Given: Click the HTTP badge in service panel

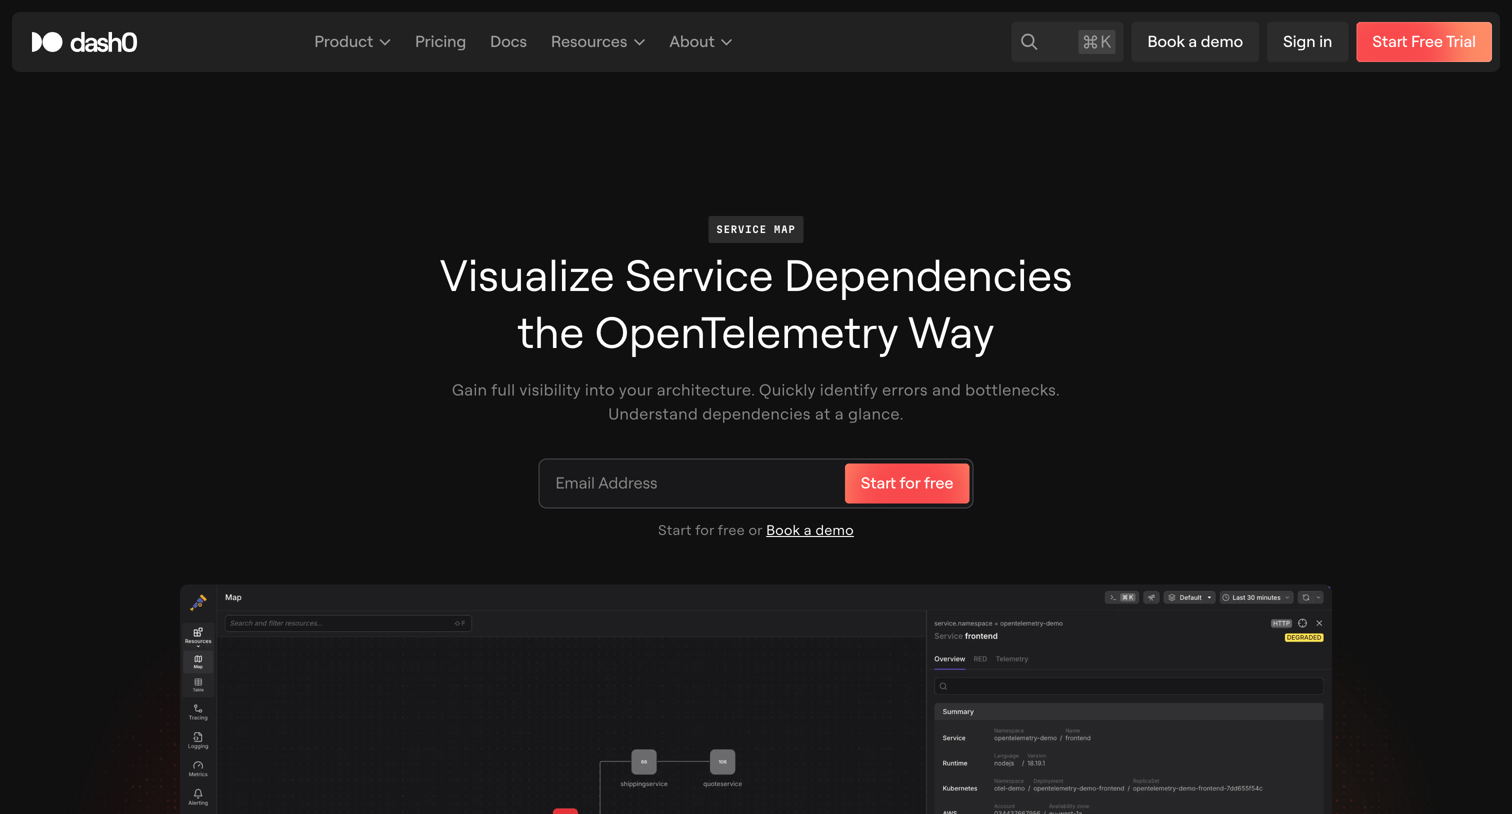Looking at the screenshot, I should 1281,623.
